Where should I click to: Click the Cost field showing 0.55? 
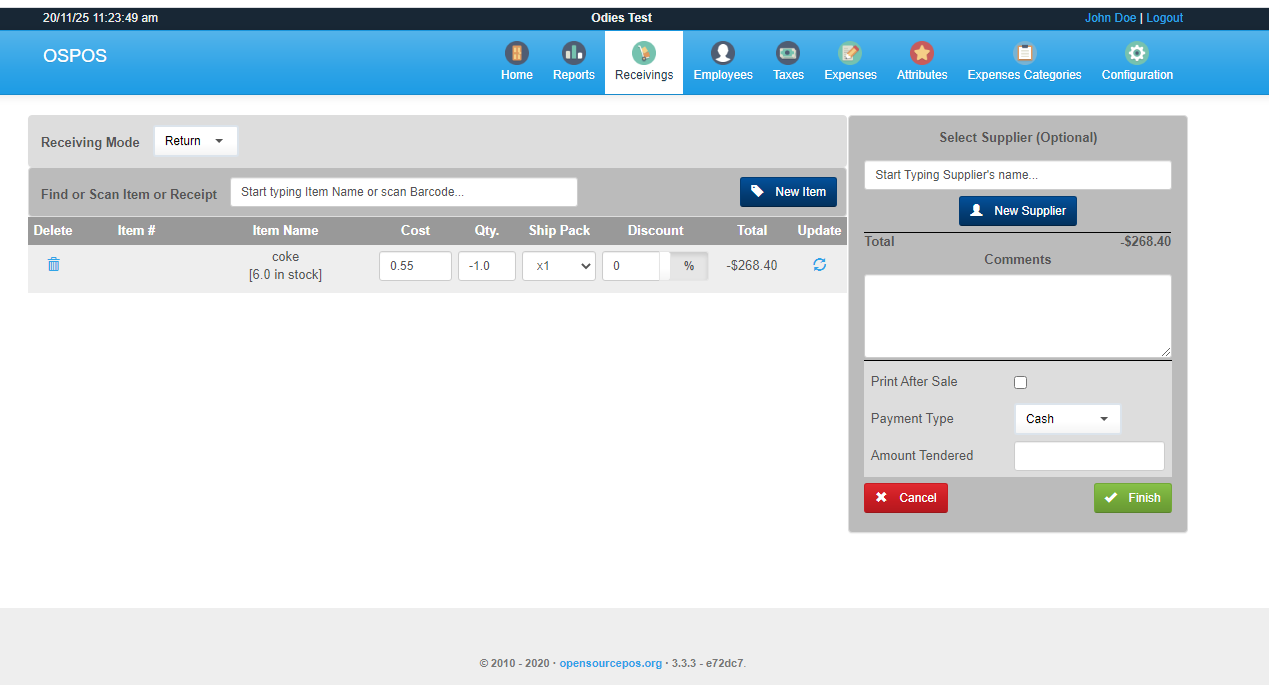click(415, 266)
